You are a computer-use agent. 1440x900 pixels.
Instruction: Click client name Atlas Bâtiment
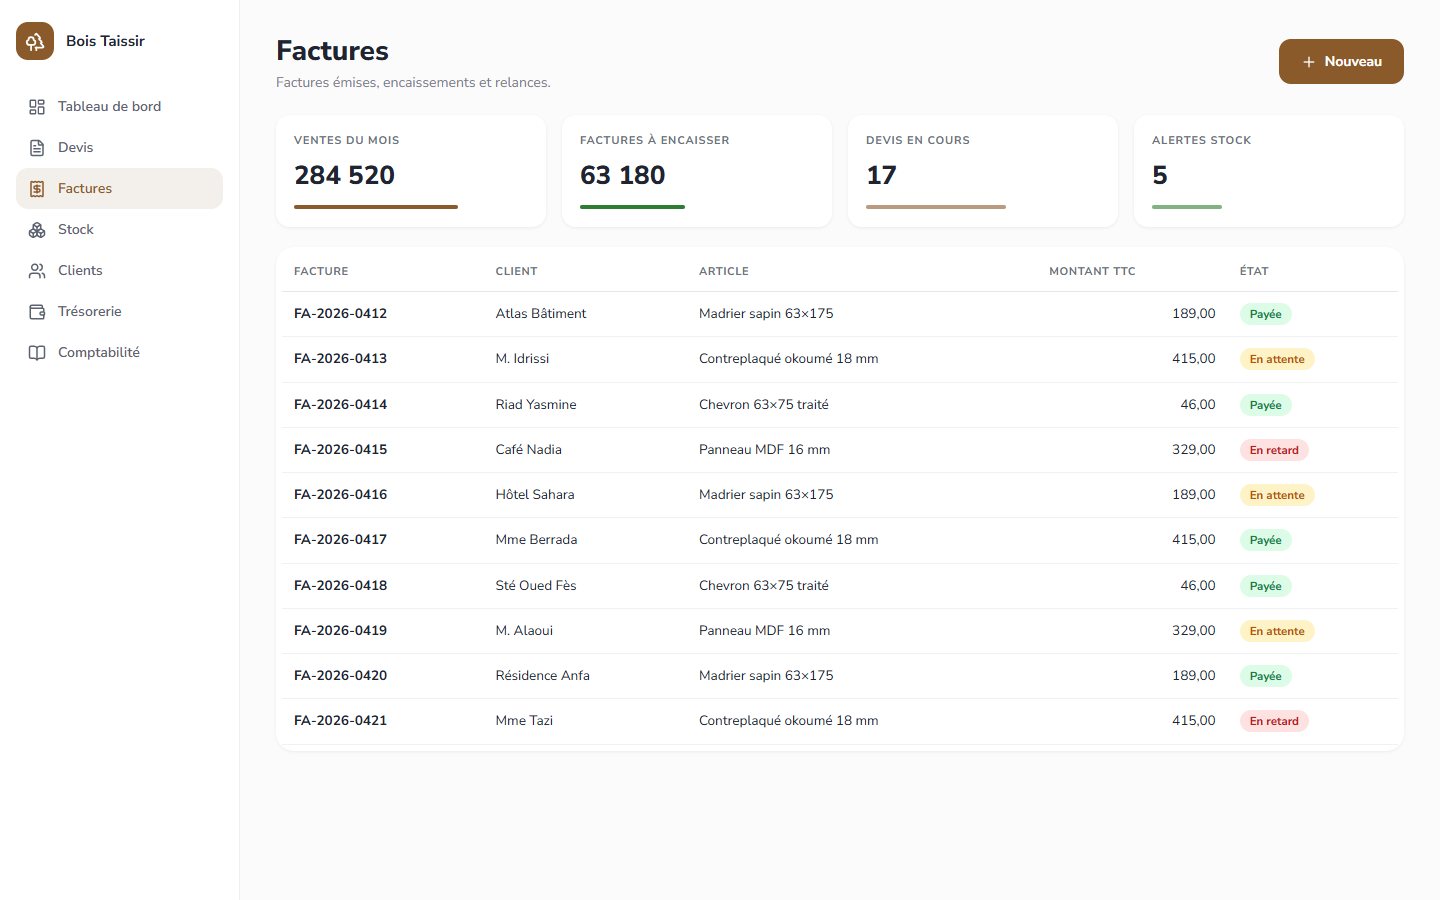coord(541,314)
